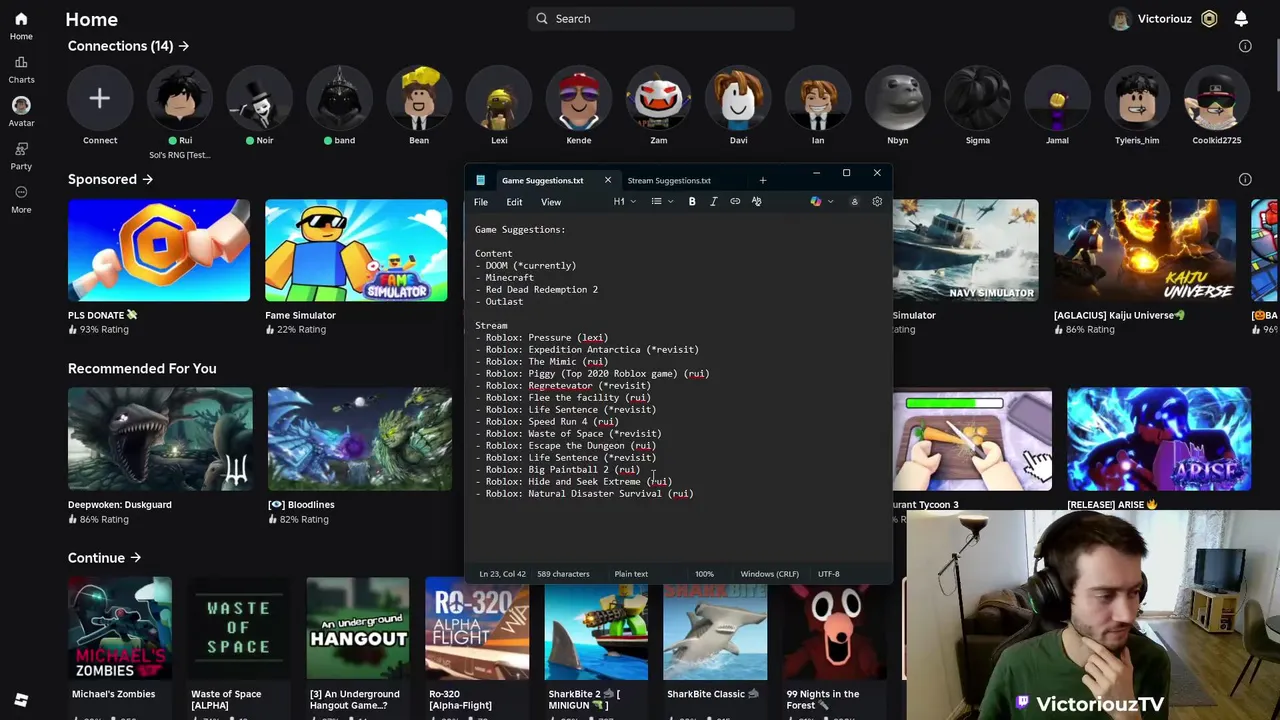This screenshot has height=720, width=1280.
Task: Open Davi's avatar in Connections
Action: 738,98
